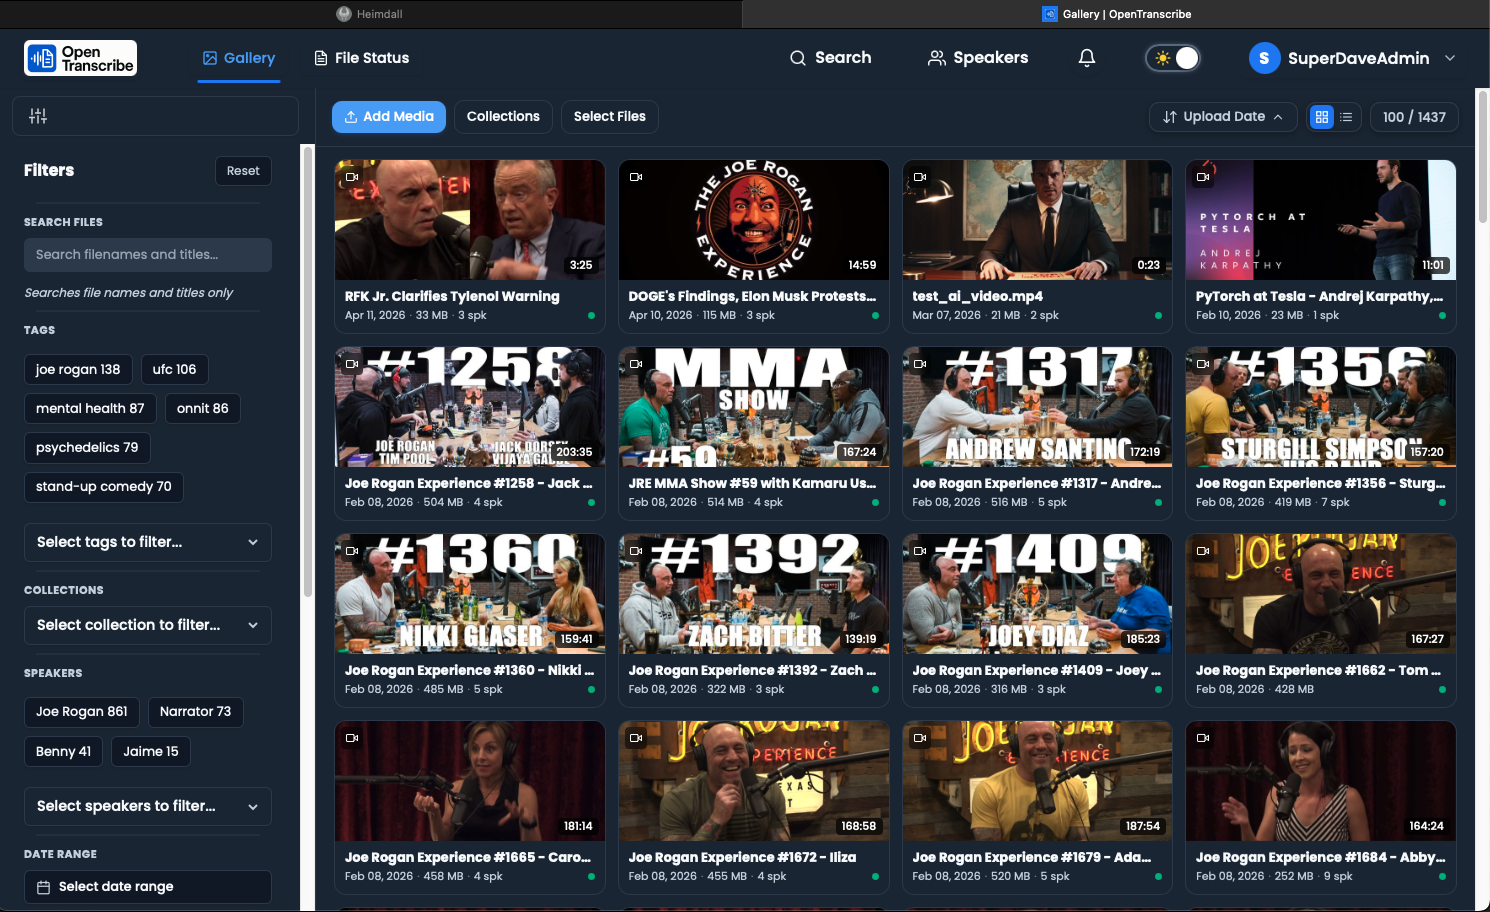Toggle the stand-up comedy 70 tag filter
Viewport: 1490px width, 912px height.
coord(104,487)
